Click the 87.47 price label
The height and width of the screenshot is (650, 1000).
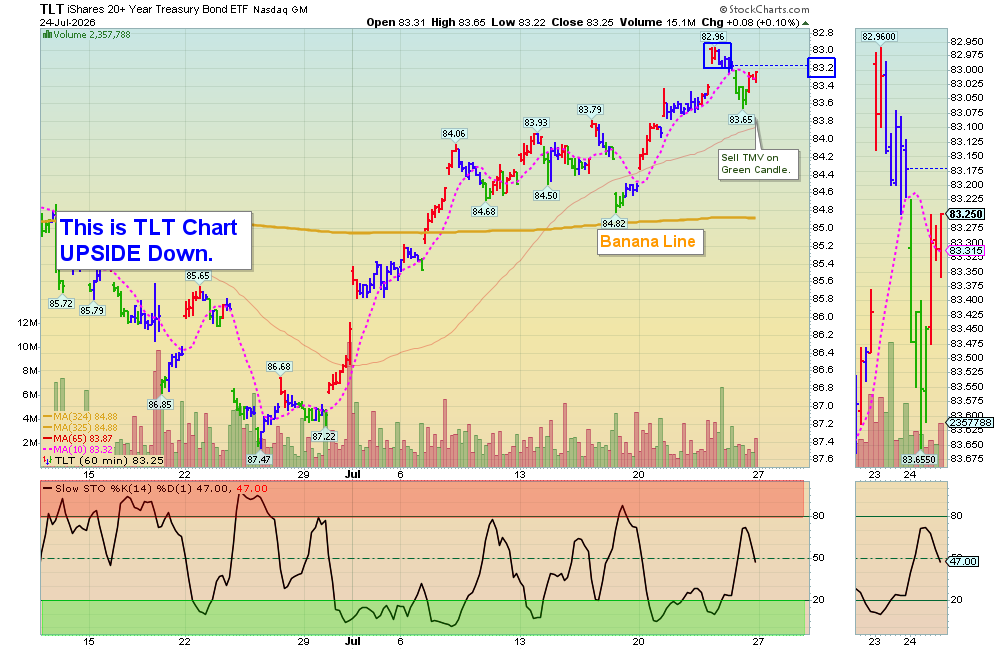[x=259, y=459]
